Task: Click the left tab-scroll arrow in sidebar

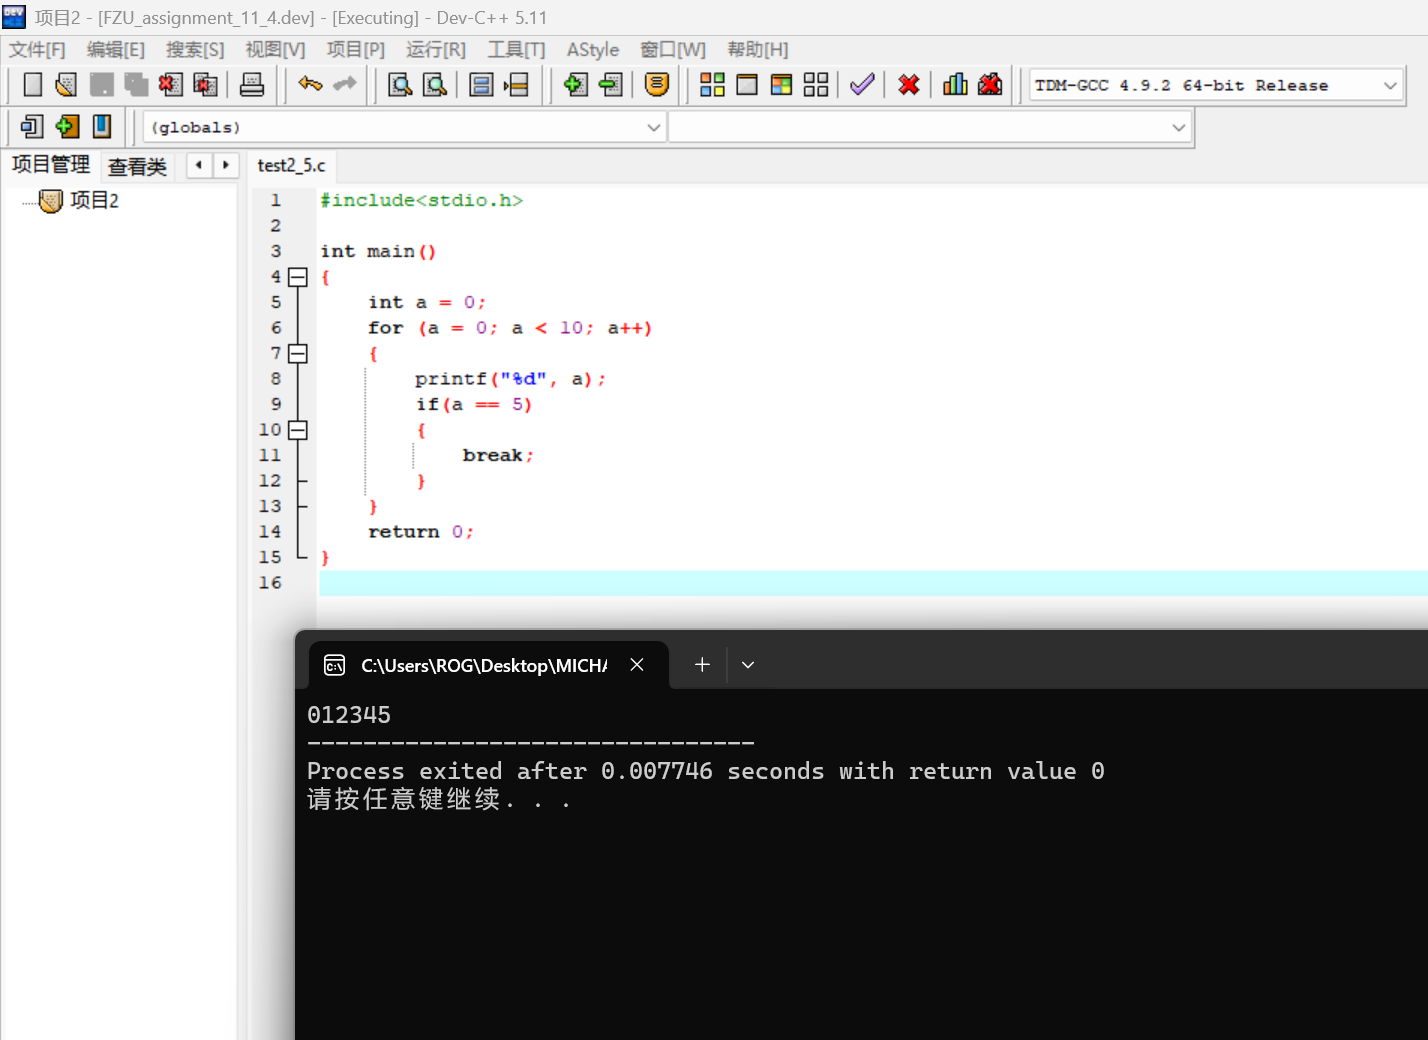Action: [x=199, y=165]
